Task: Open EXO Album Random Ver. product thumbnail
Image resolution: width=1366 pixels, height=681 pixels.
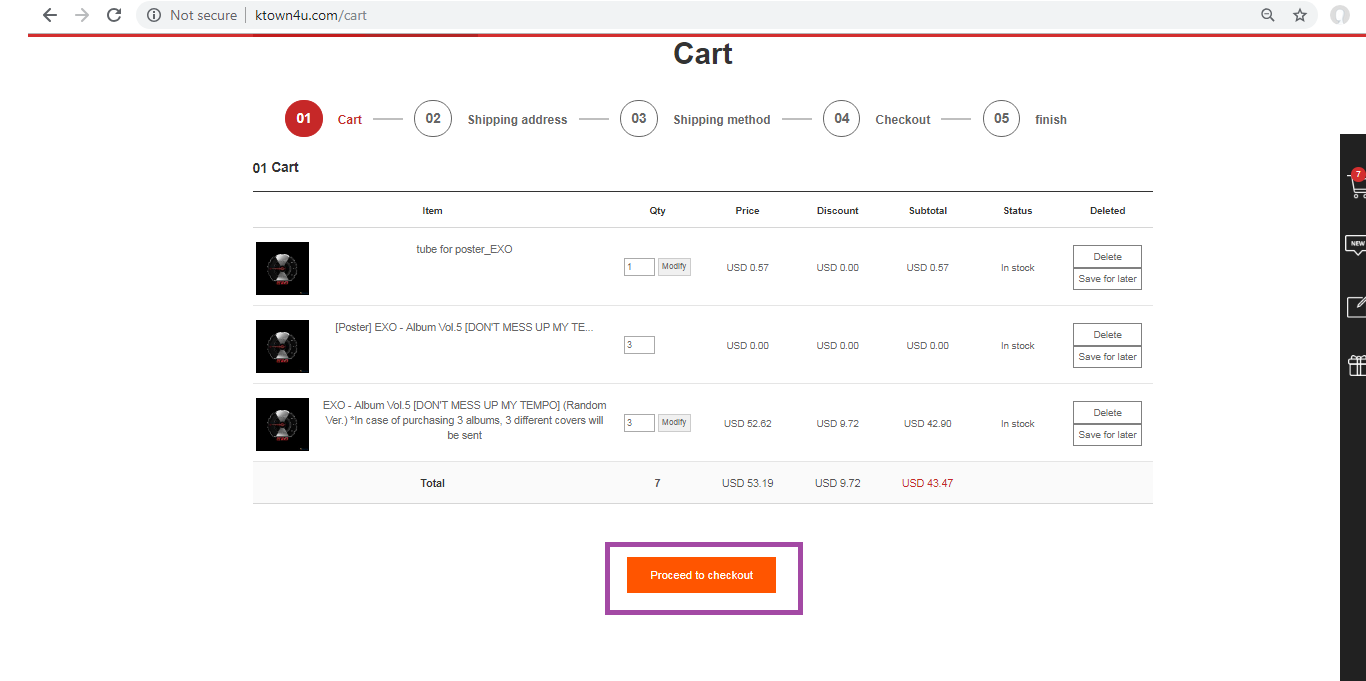Action: point(282,424)
